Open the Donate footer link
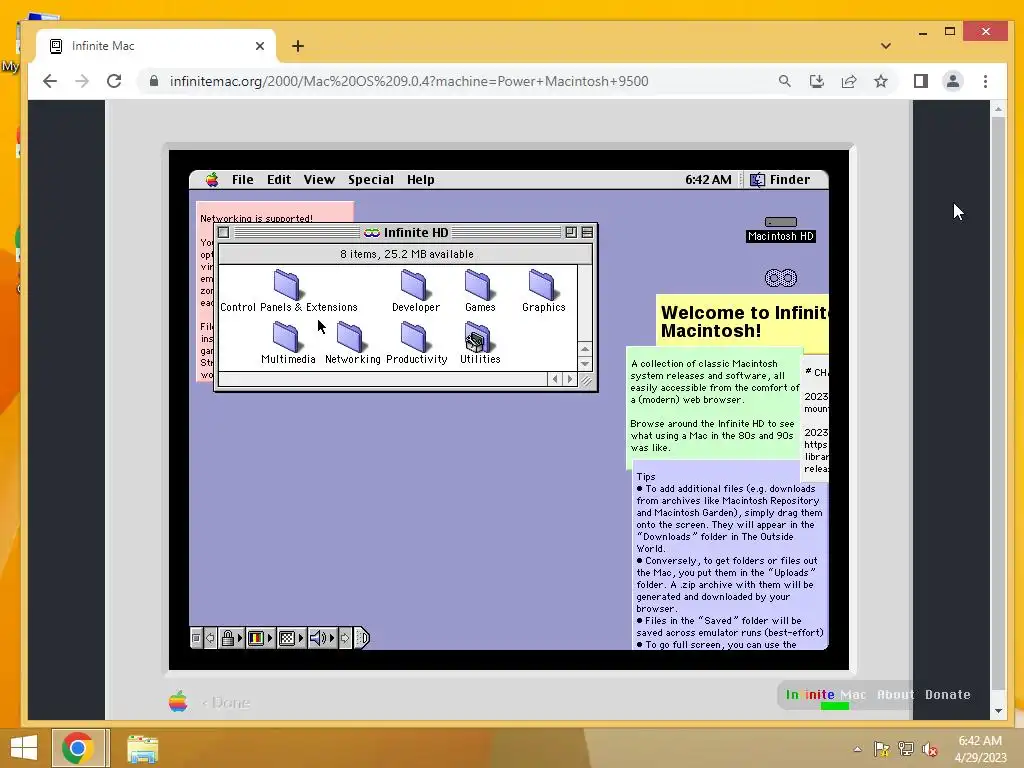The width and height of the screenshot is (1024, 768). tap(948, 695)
